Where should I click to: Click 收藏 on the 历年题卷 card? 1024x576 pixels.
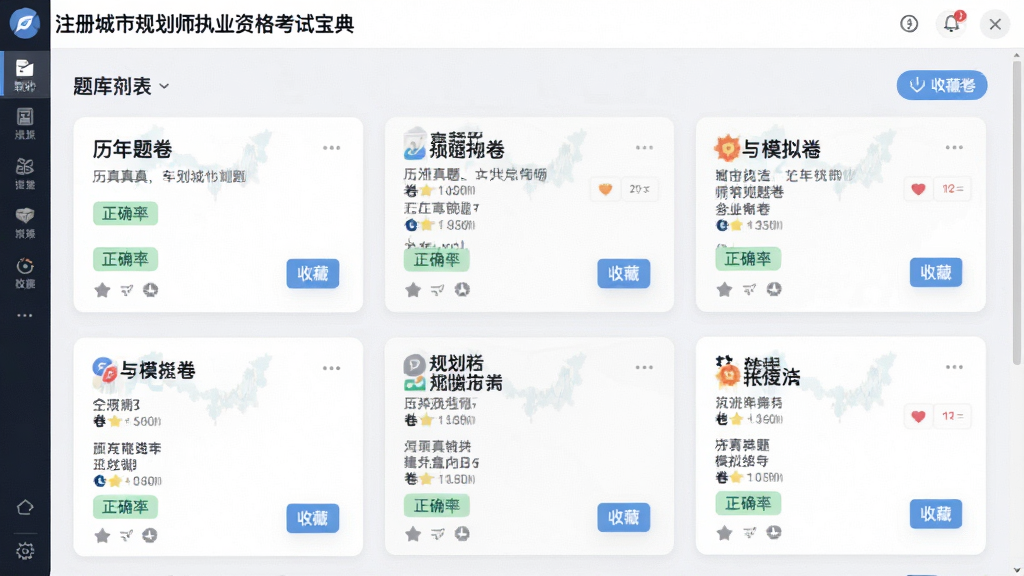(x=313, y=274)
